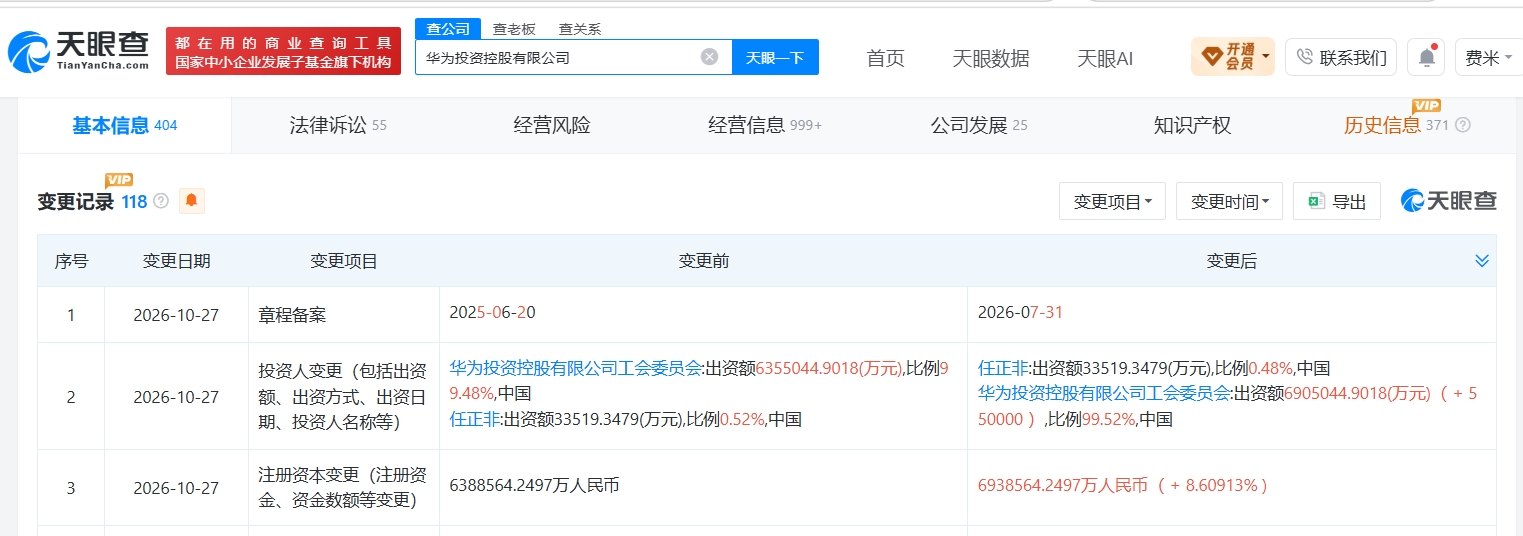Click the 6388564.2497万人民币 value
Viewport: 1523px width, 536px height.
(x=535, y=486)
